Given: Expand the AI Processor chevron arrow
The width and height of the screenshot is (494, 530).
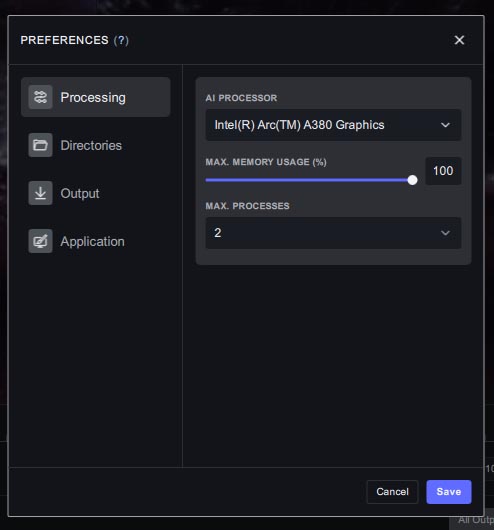Looking at the screenshot, I should [x=445, y=125].
